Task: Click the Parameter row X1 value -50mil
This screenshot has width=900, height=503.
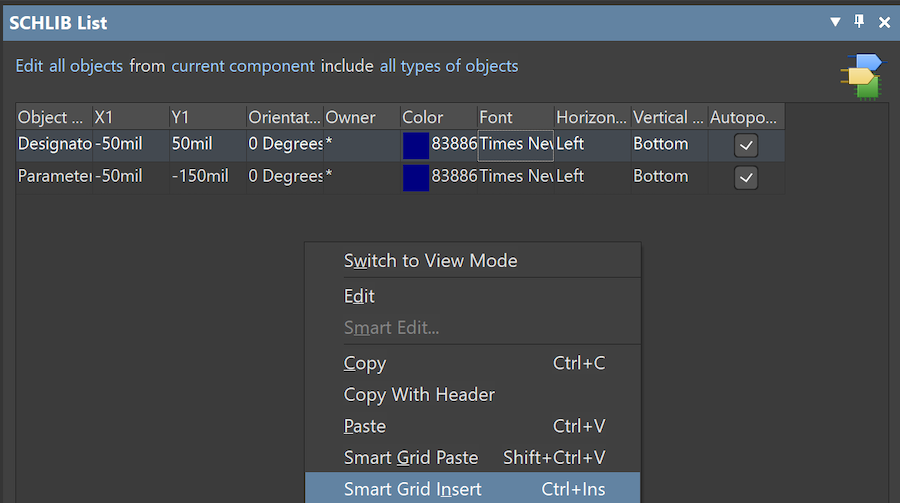Action: tap(131, 176)
